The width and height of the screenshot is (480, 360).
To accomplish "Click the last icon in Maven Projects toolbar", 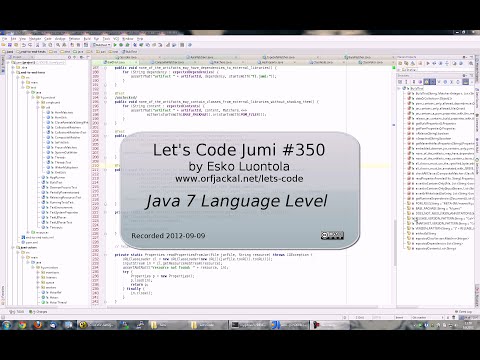I will pyautogui.click(x=471, y=63).
